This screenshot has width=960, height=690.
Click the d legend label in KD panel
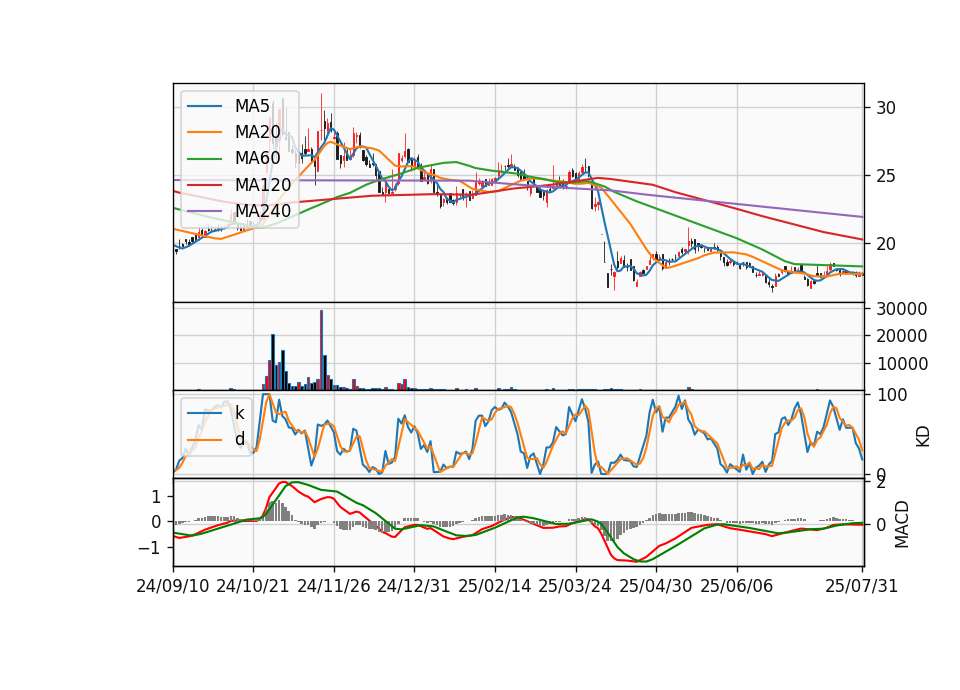click(239, 439)
